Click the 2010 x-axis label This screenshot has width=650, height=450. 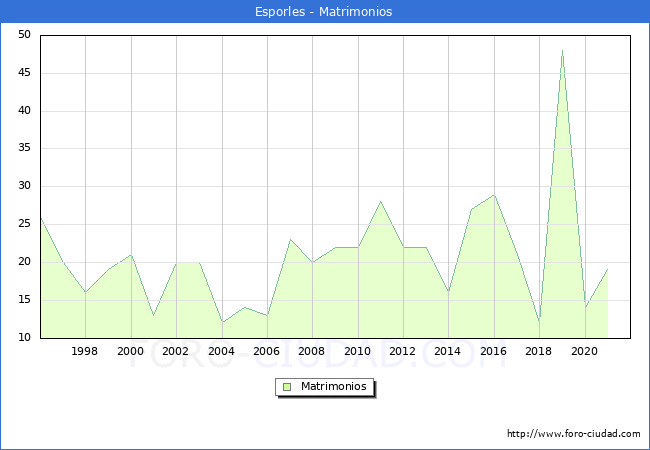pos(357,351)
